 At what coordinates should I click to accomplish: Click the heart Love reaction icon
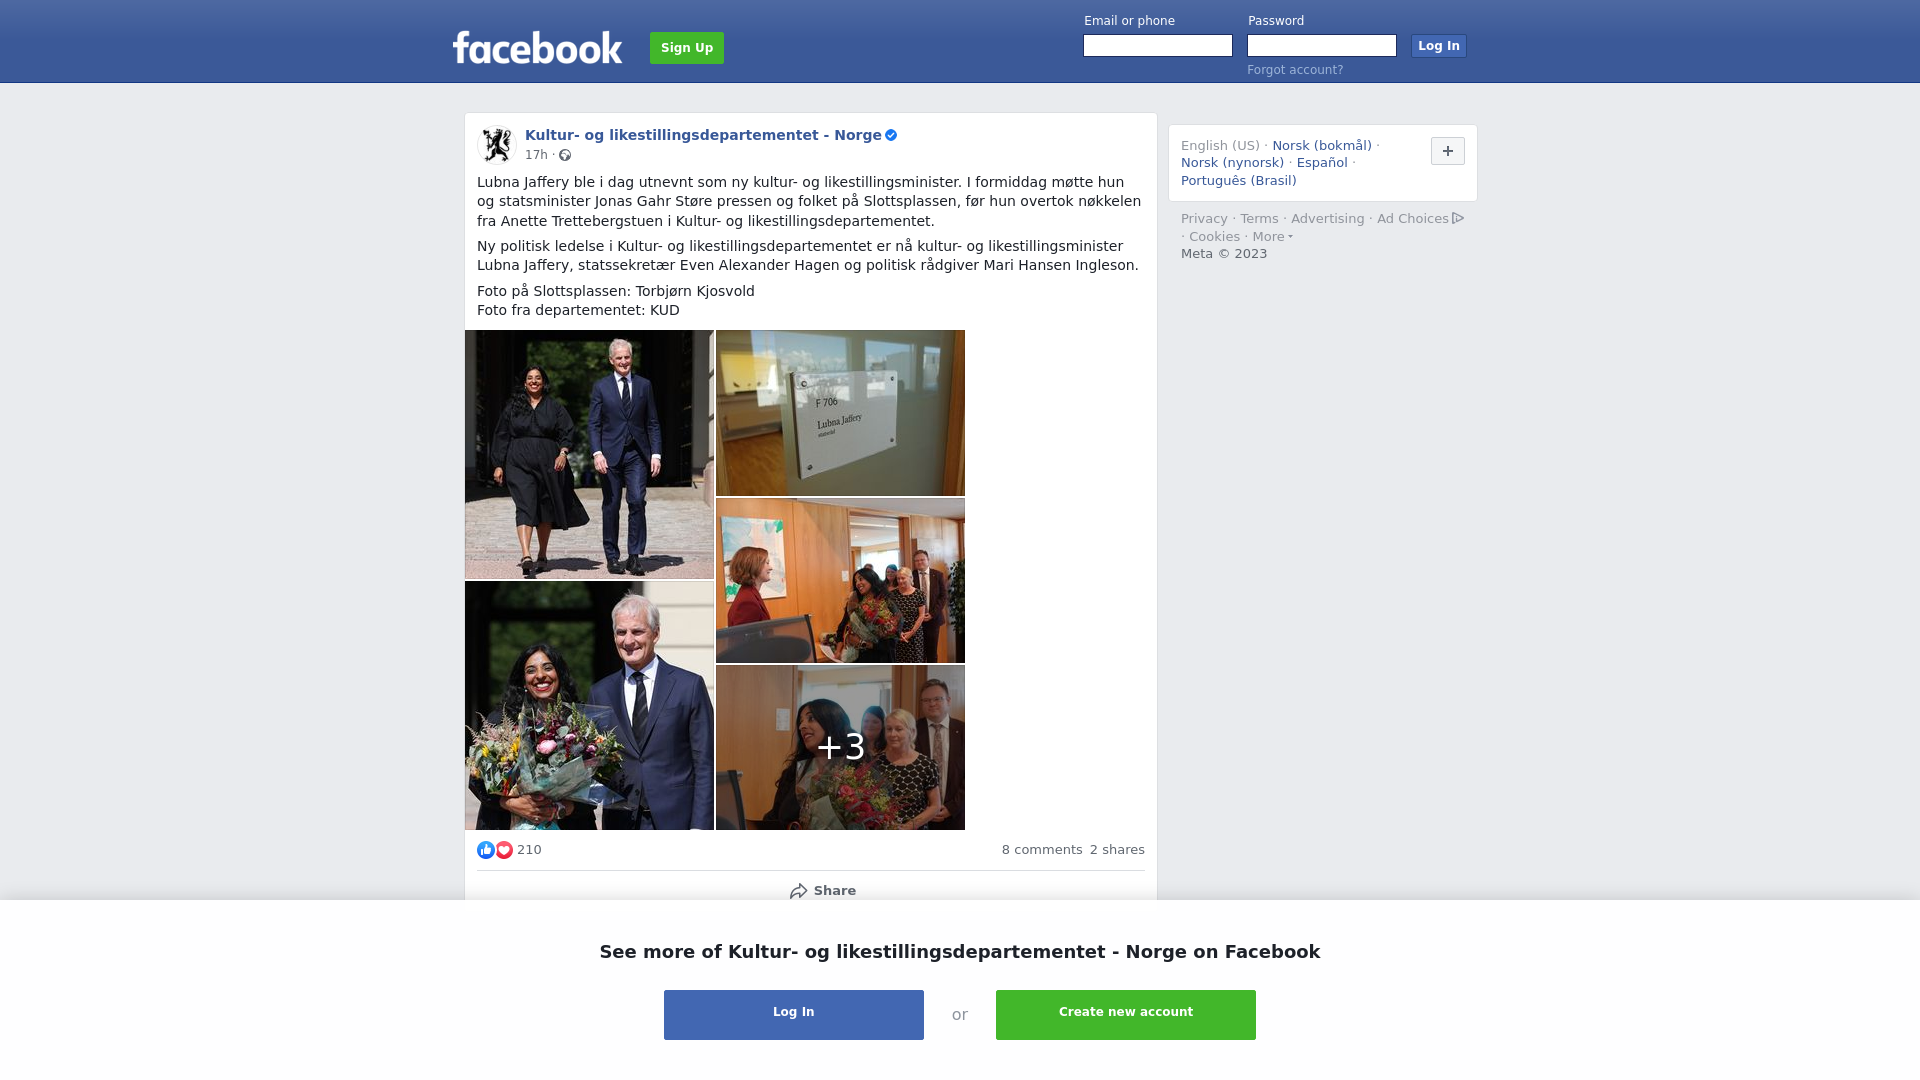[x=504, y=850]
